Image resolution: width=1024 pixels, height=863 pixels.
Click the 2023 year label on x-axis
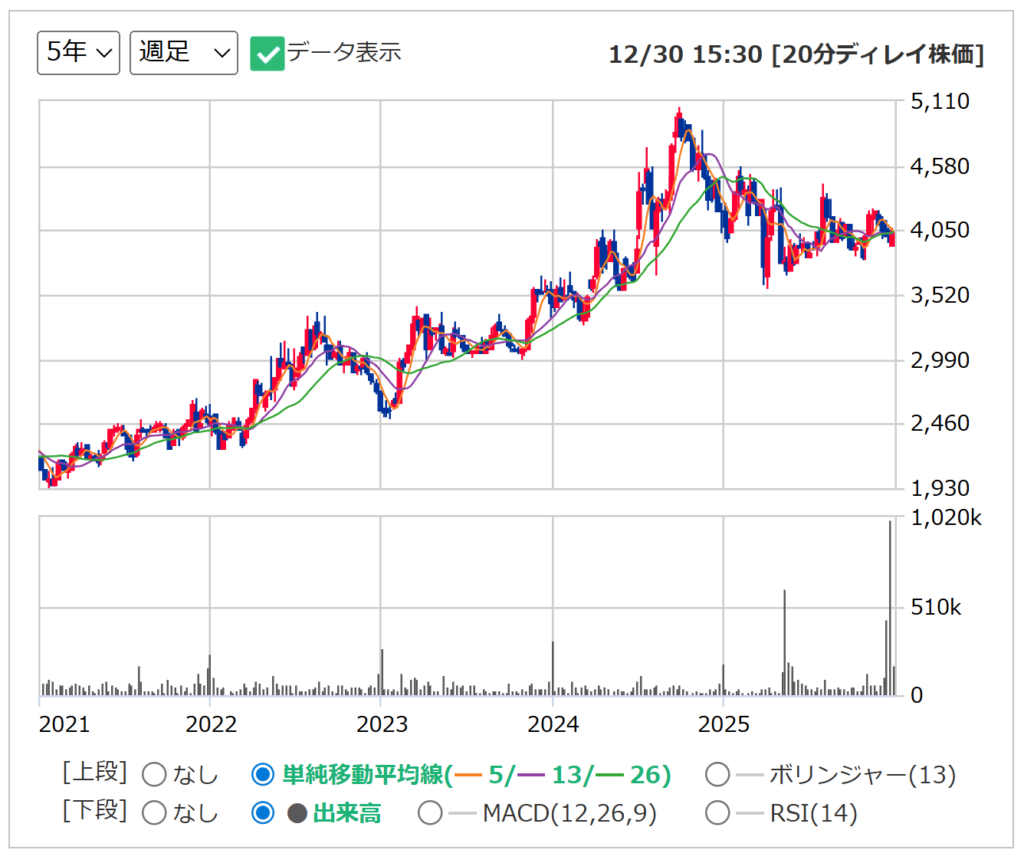pos(381,724)
